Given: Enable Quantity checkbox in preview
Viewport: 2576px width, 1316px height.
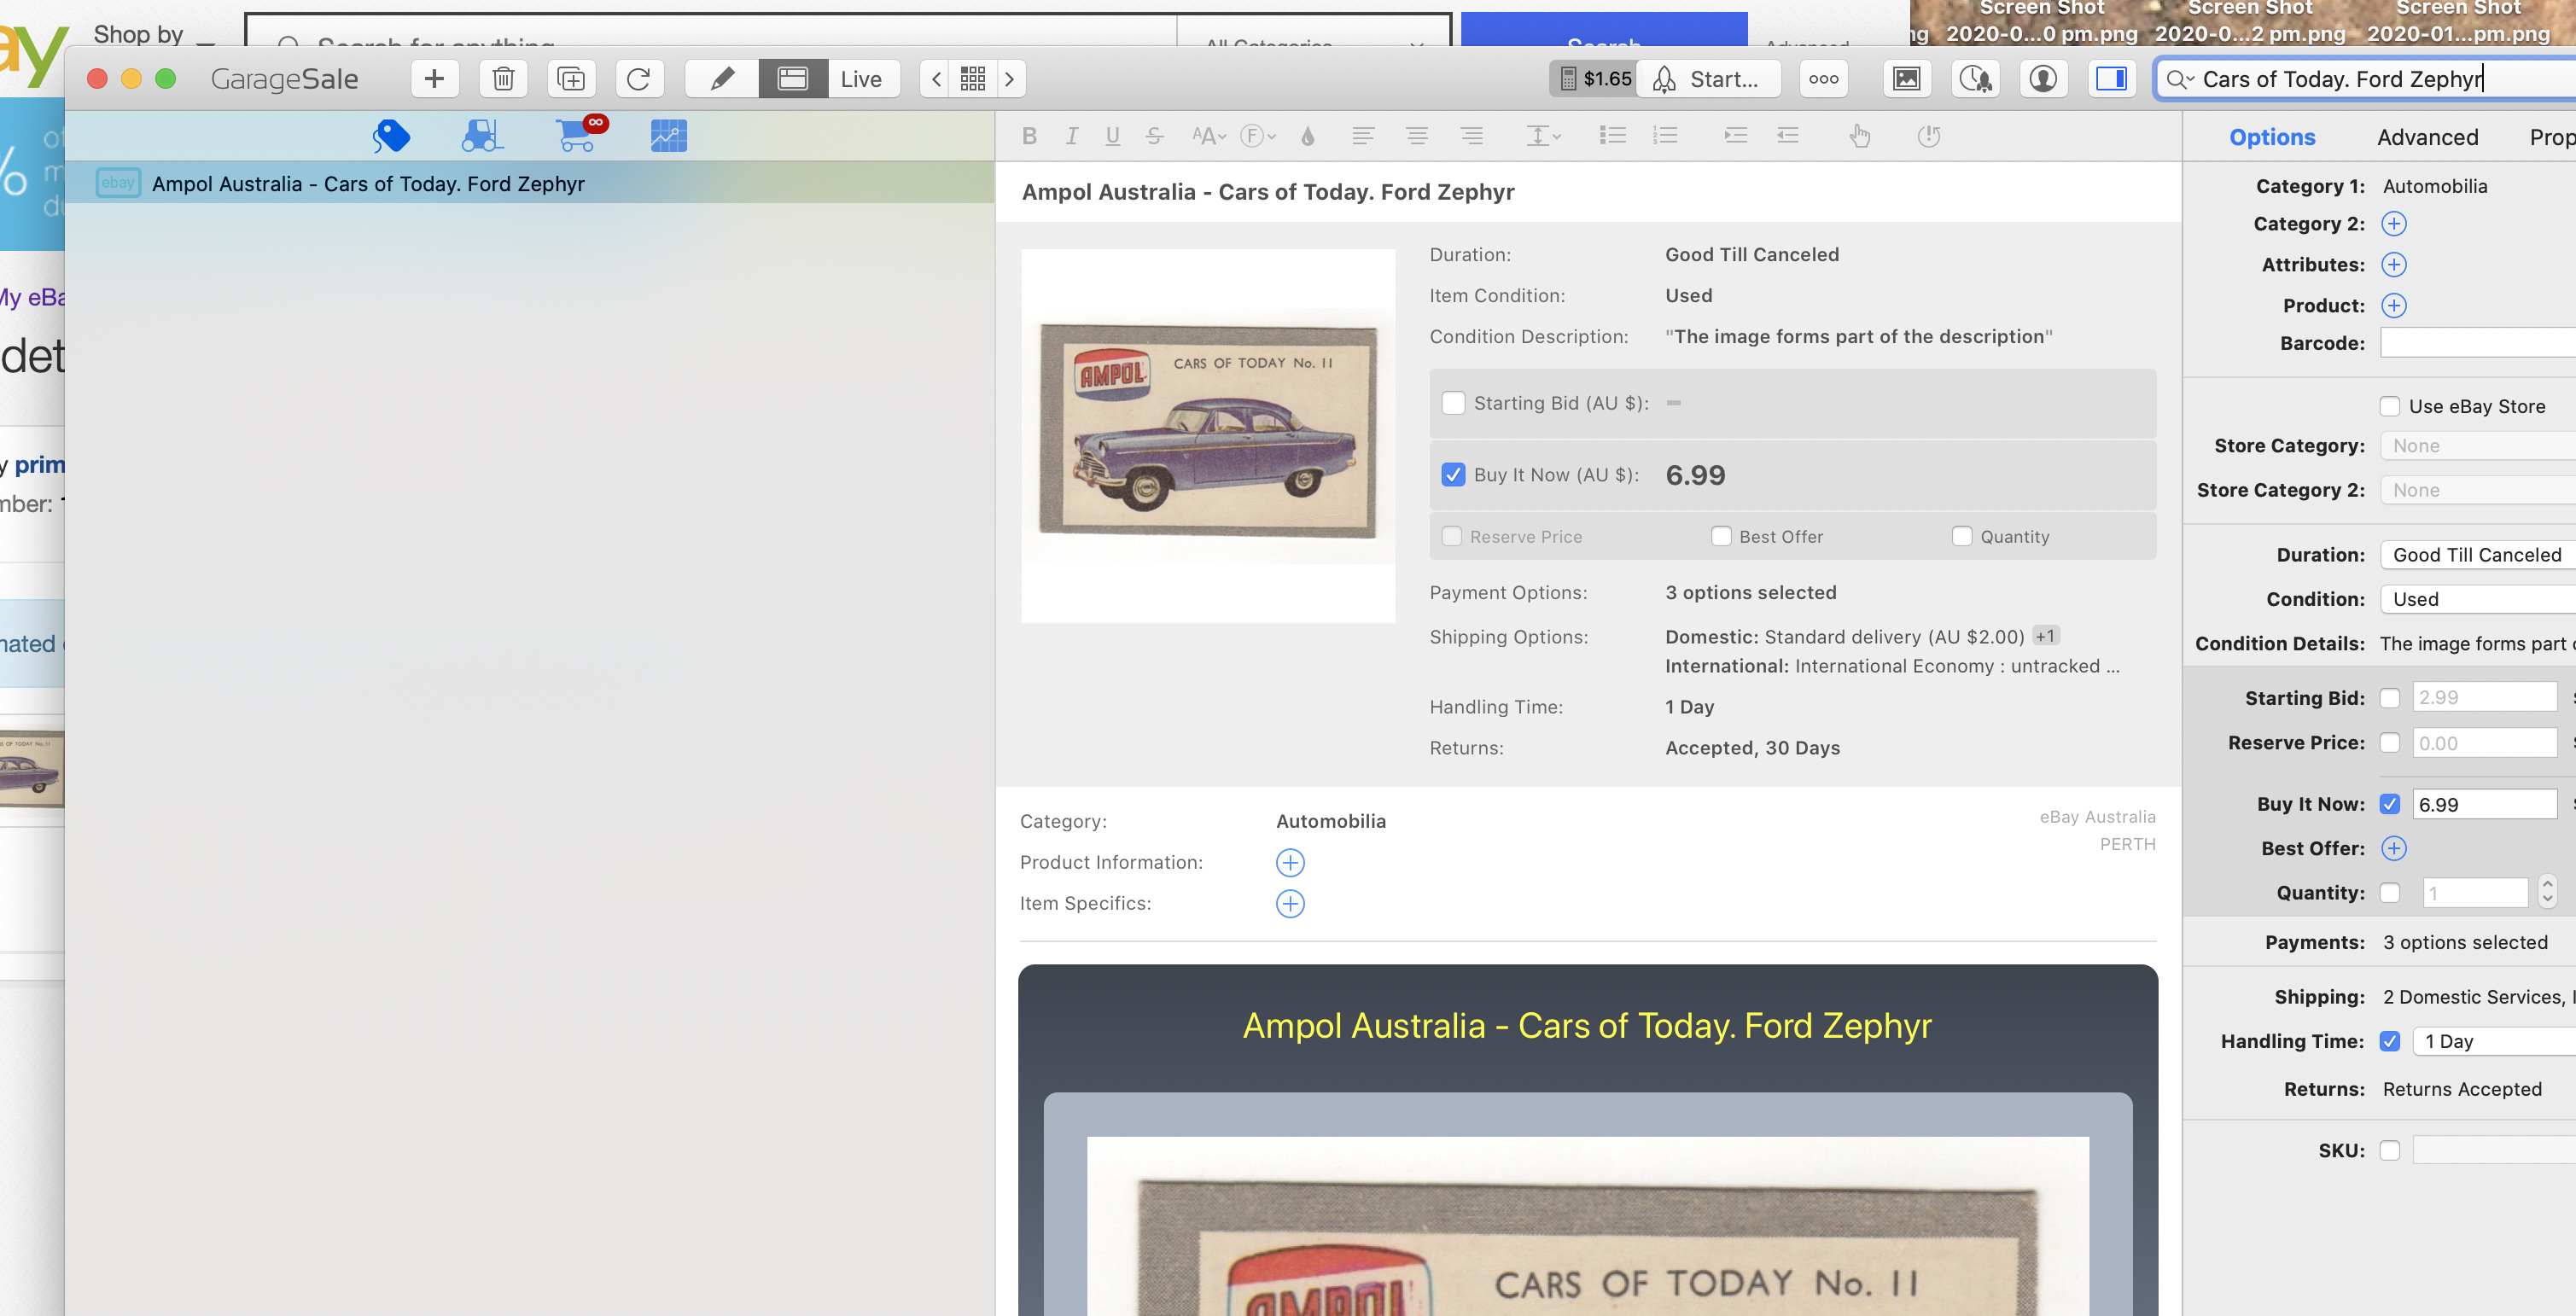Looking at the screenshot, I should 1962,537.
